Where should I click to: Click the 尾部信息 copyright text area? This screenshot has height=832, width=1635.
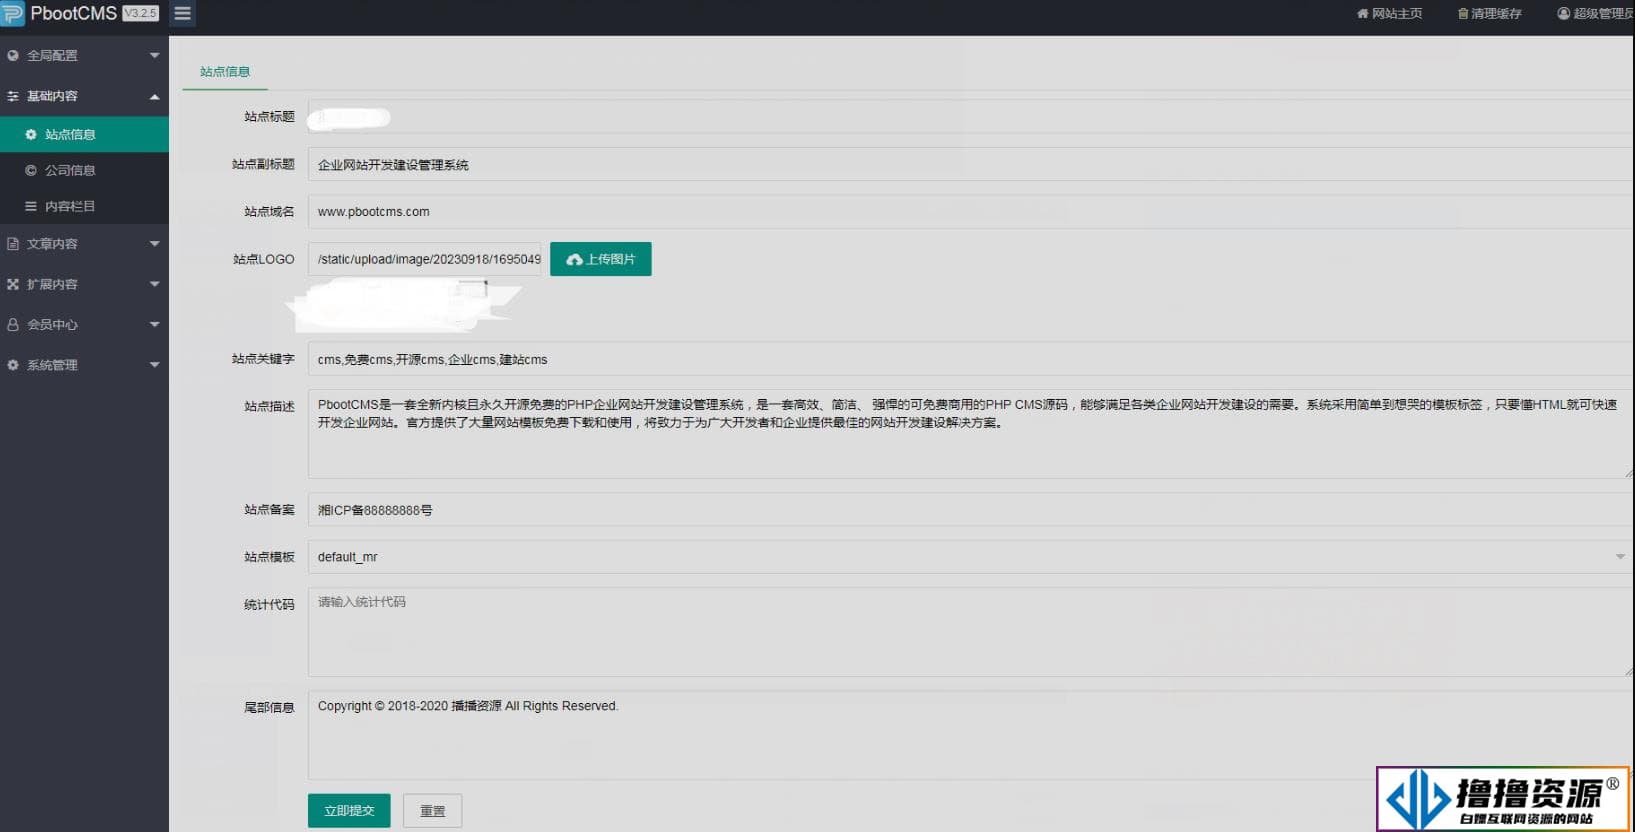point(970,735)
